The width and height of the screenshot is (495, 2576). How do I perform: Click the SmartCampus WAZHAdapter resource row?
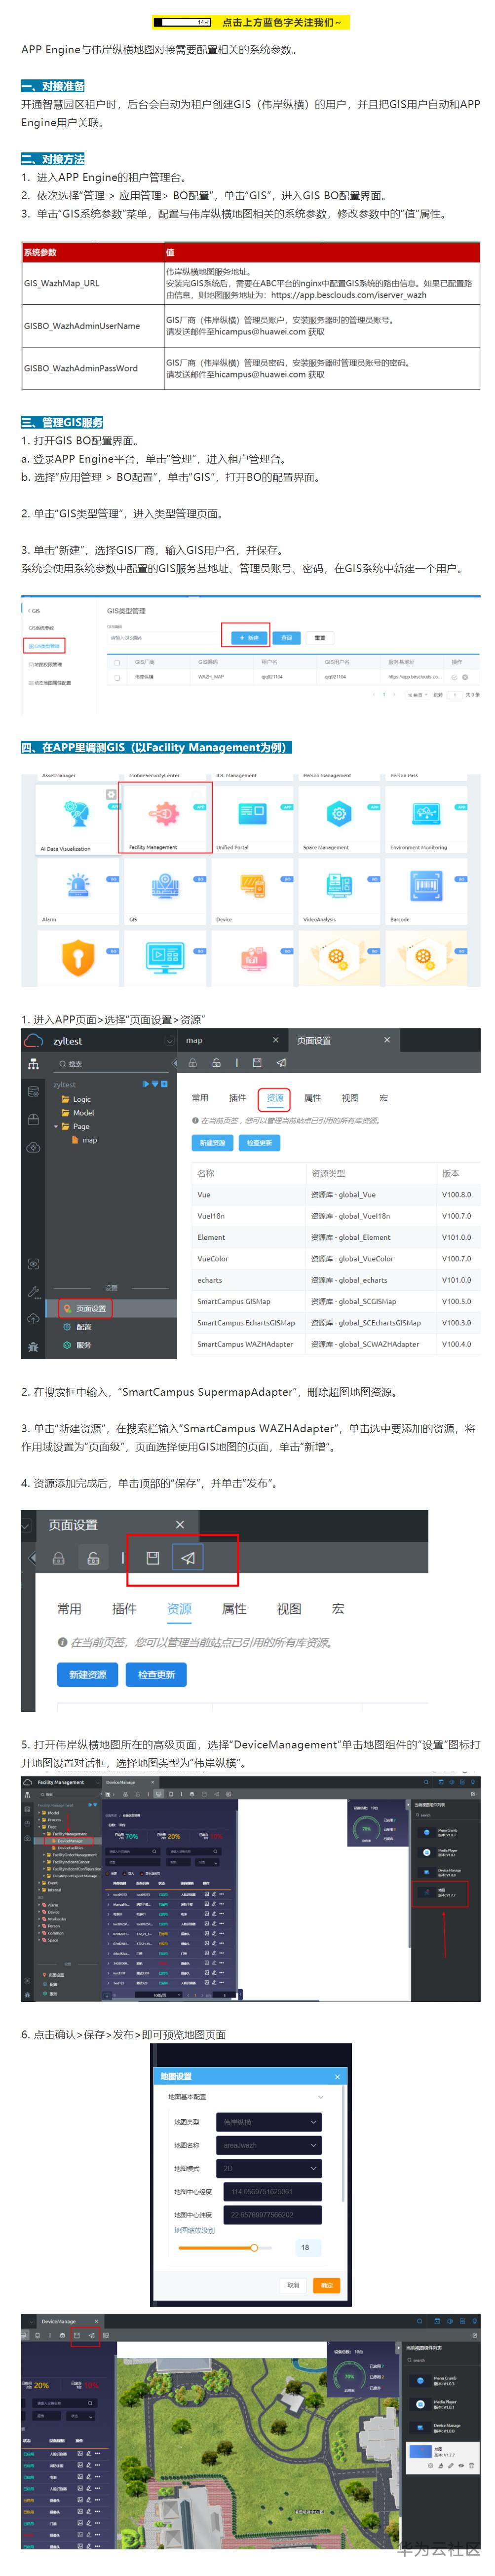click(x=335, y=1344)
